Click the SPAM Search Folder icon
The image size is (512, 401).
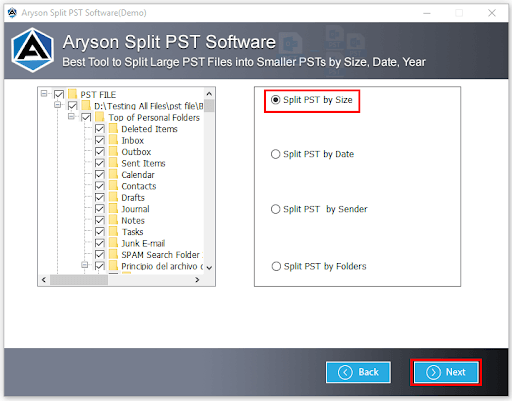[x=114, y=254]
